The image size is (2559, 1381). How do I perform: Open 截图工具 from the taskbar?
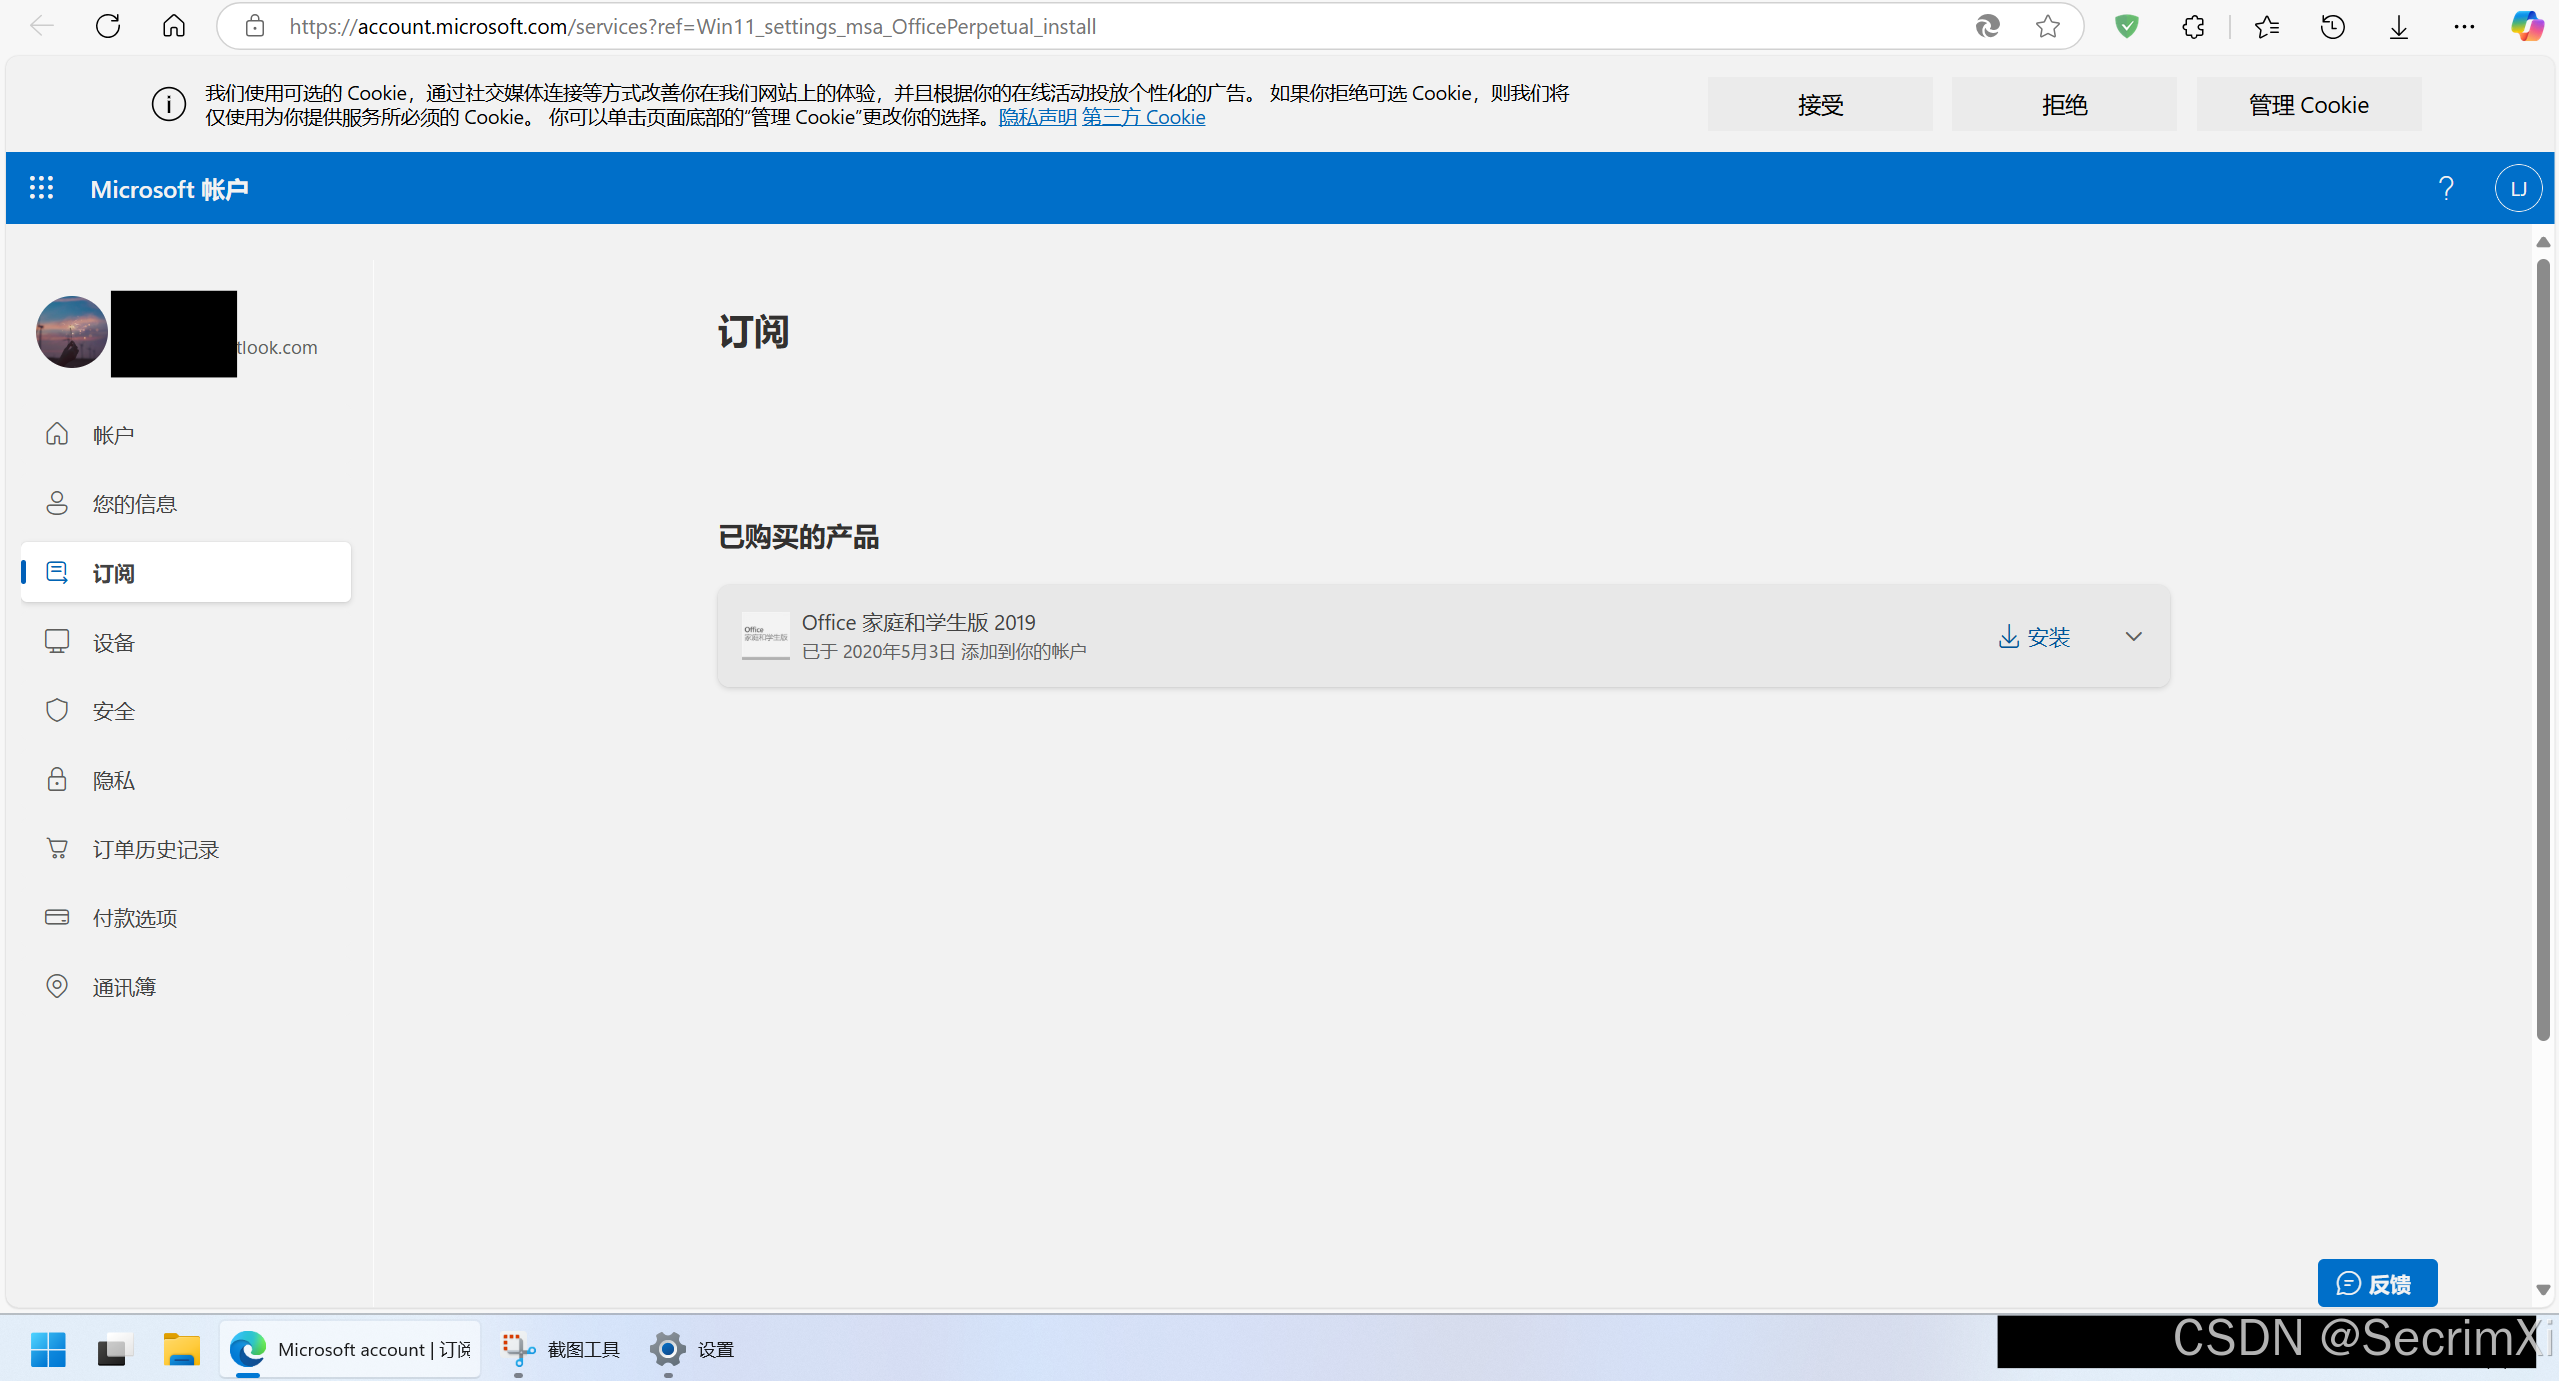click(x=561, y=1349)
